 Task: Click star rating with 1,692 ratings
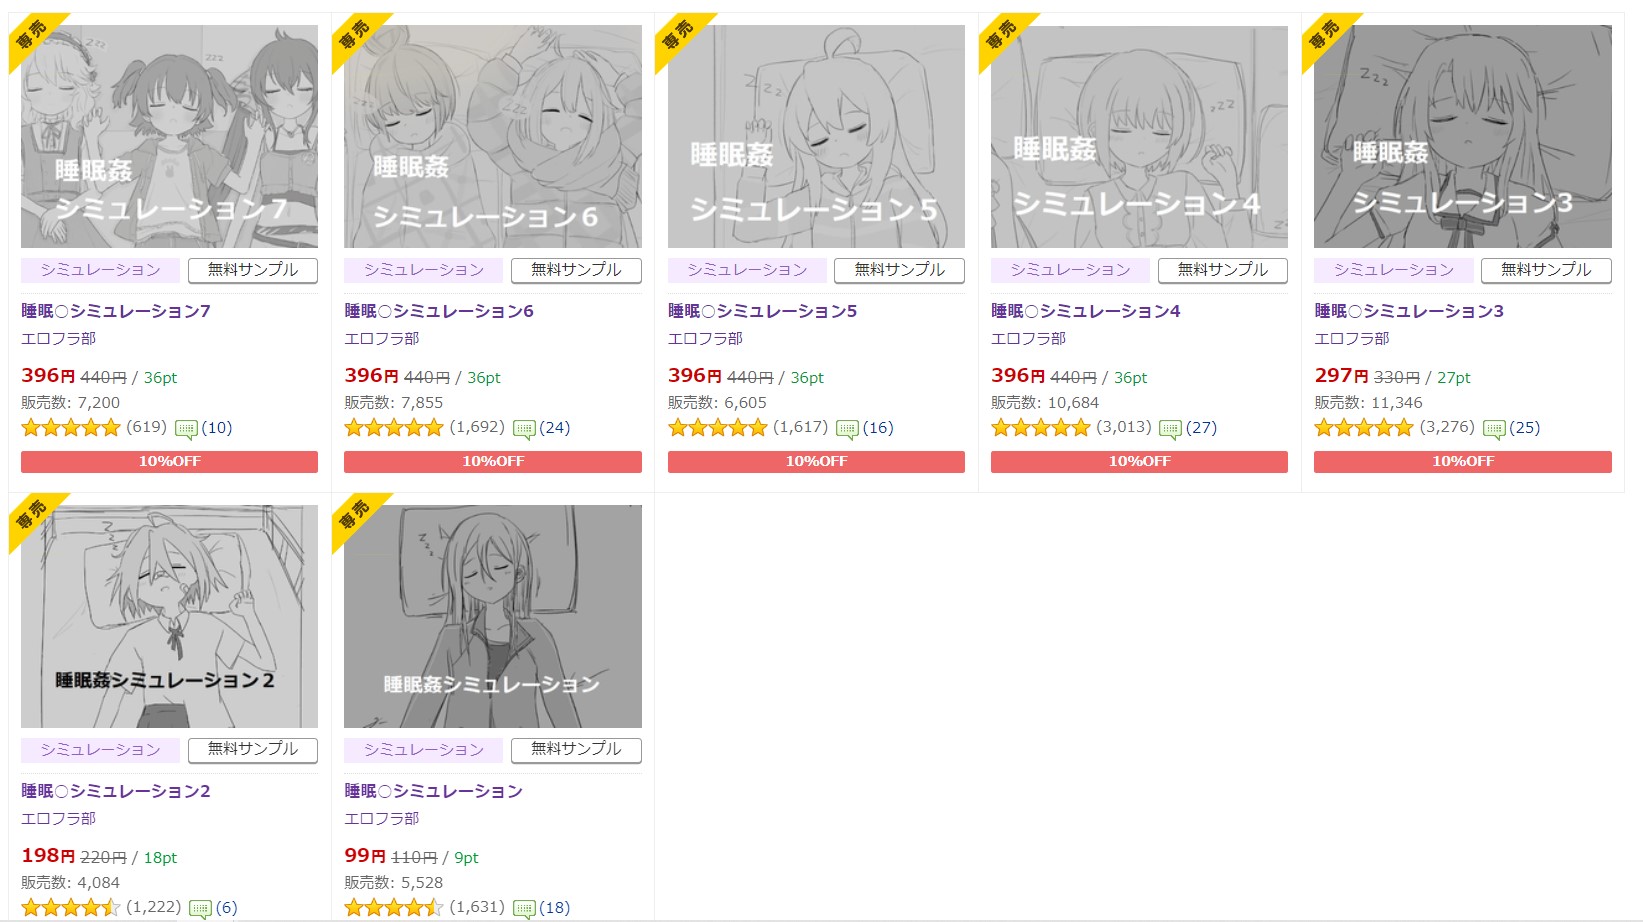(393, 428)
